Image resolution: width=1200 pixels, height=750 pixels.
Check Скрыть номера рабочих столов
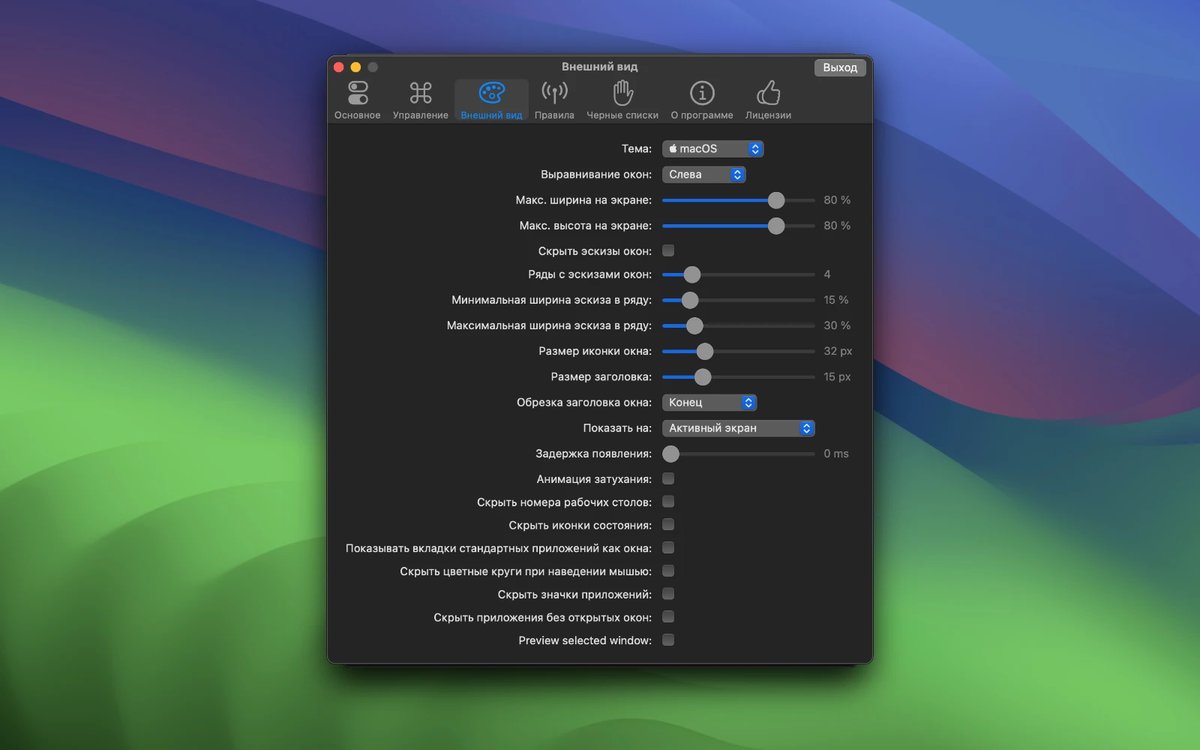(x=668, y=502)
